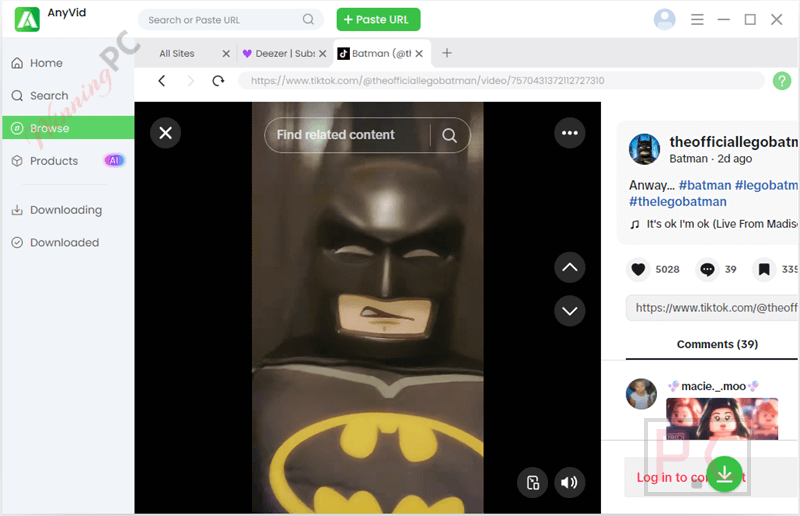Image resolution: width=800 pixels, height=516 pixels.
Task: Bookmark the video
Action: pos(764,269)
